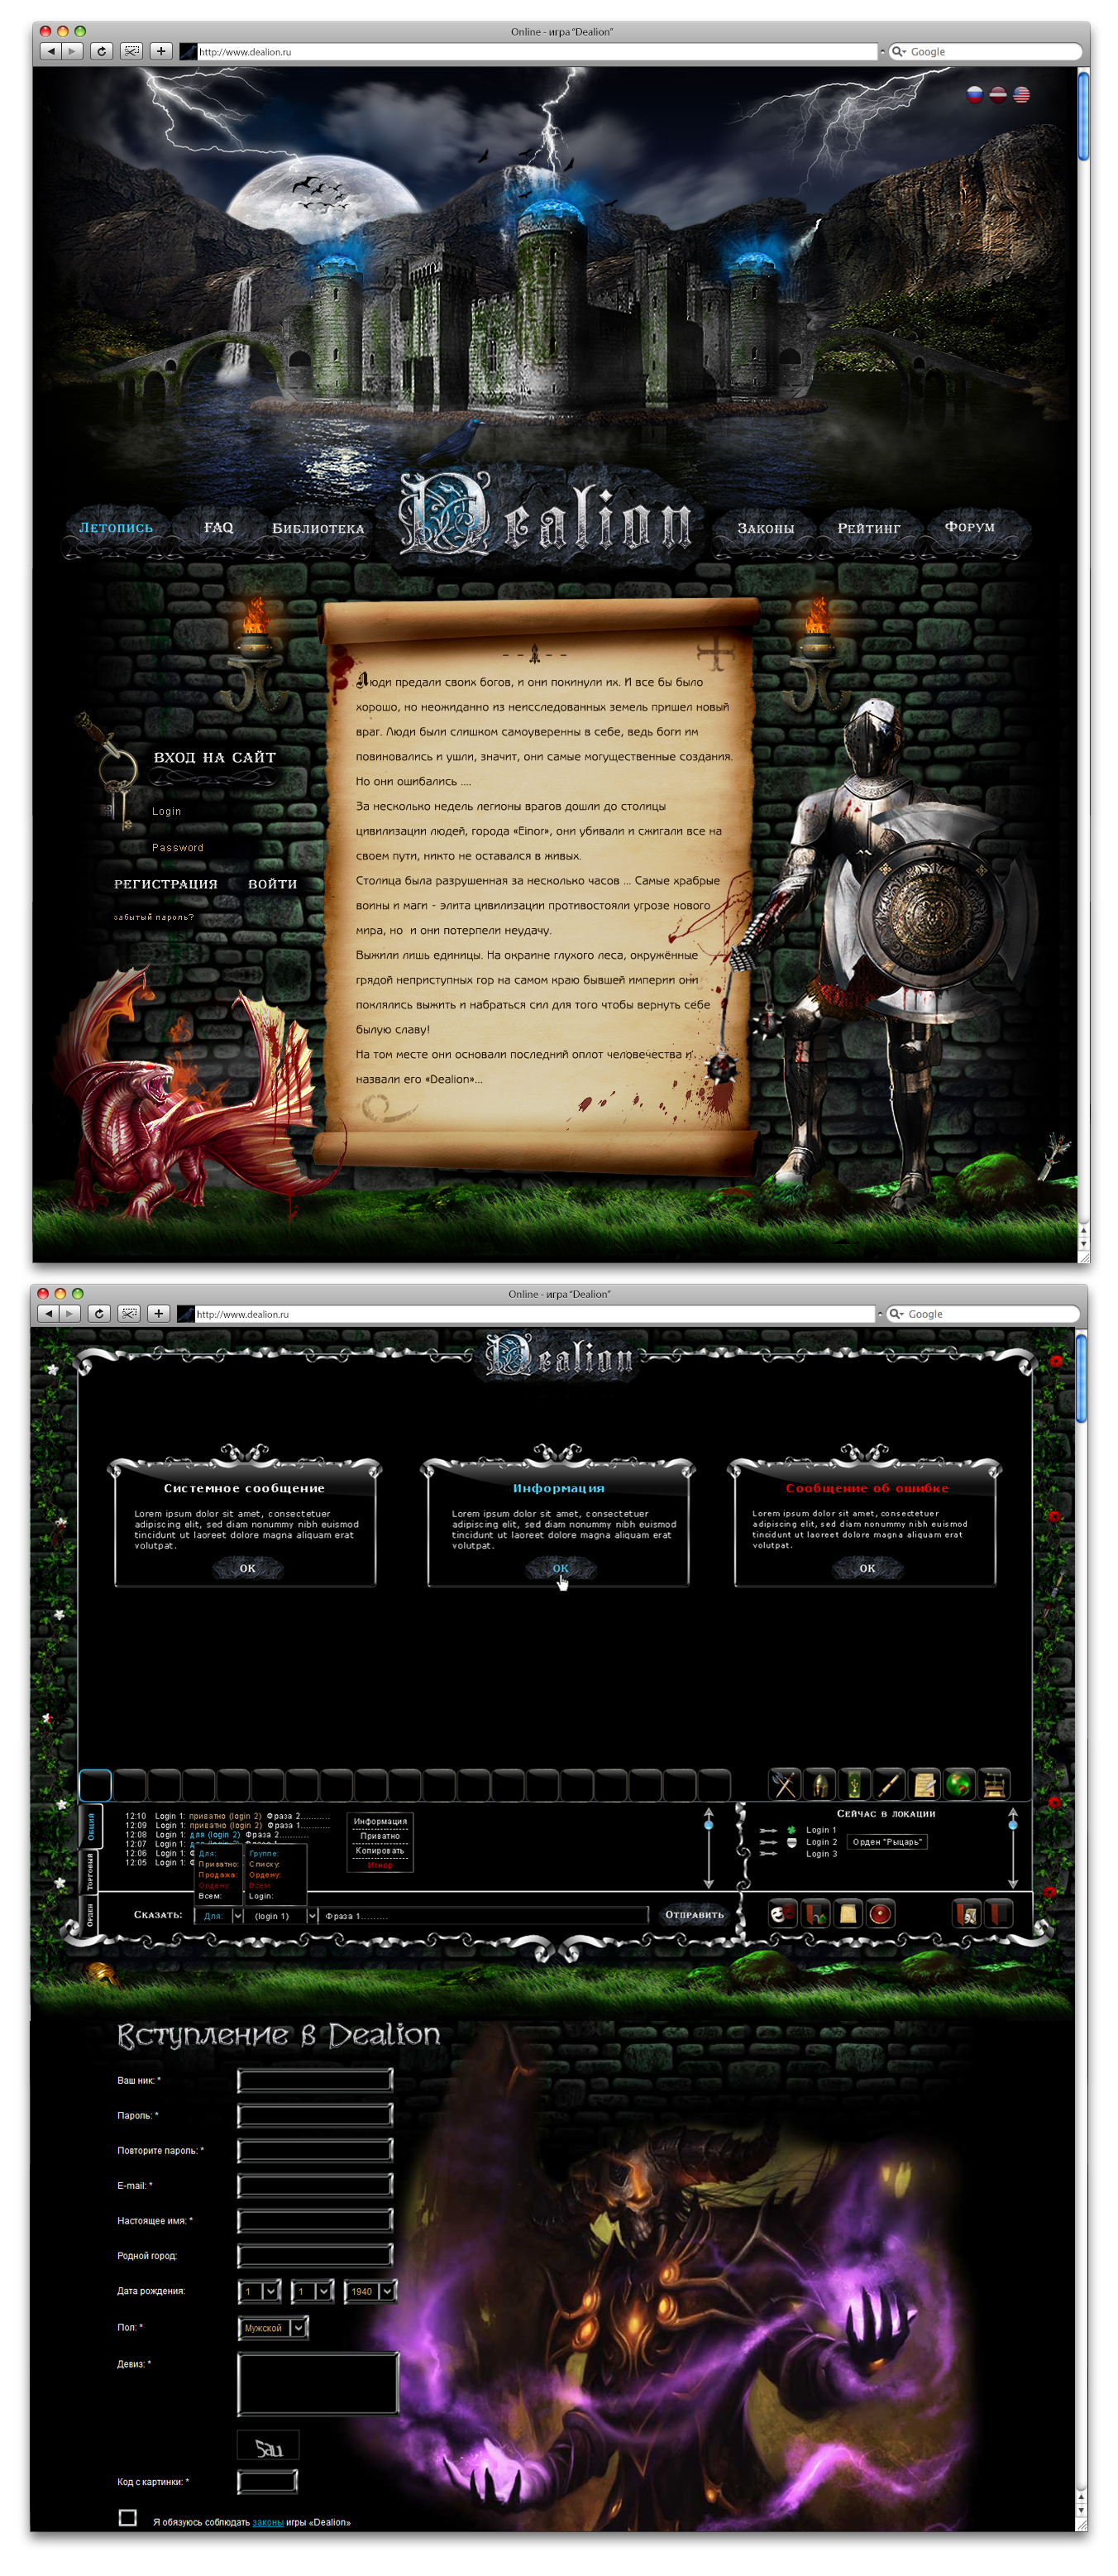Click the highlighted first quick slot in game panel
This screenshot has width=1118, height=2576.
pyautogui.click(x=95, y=1784)
